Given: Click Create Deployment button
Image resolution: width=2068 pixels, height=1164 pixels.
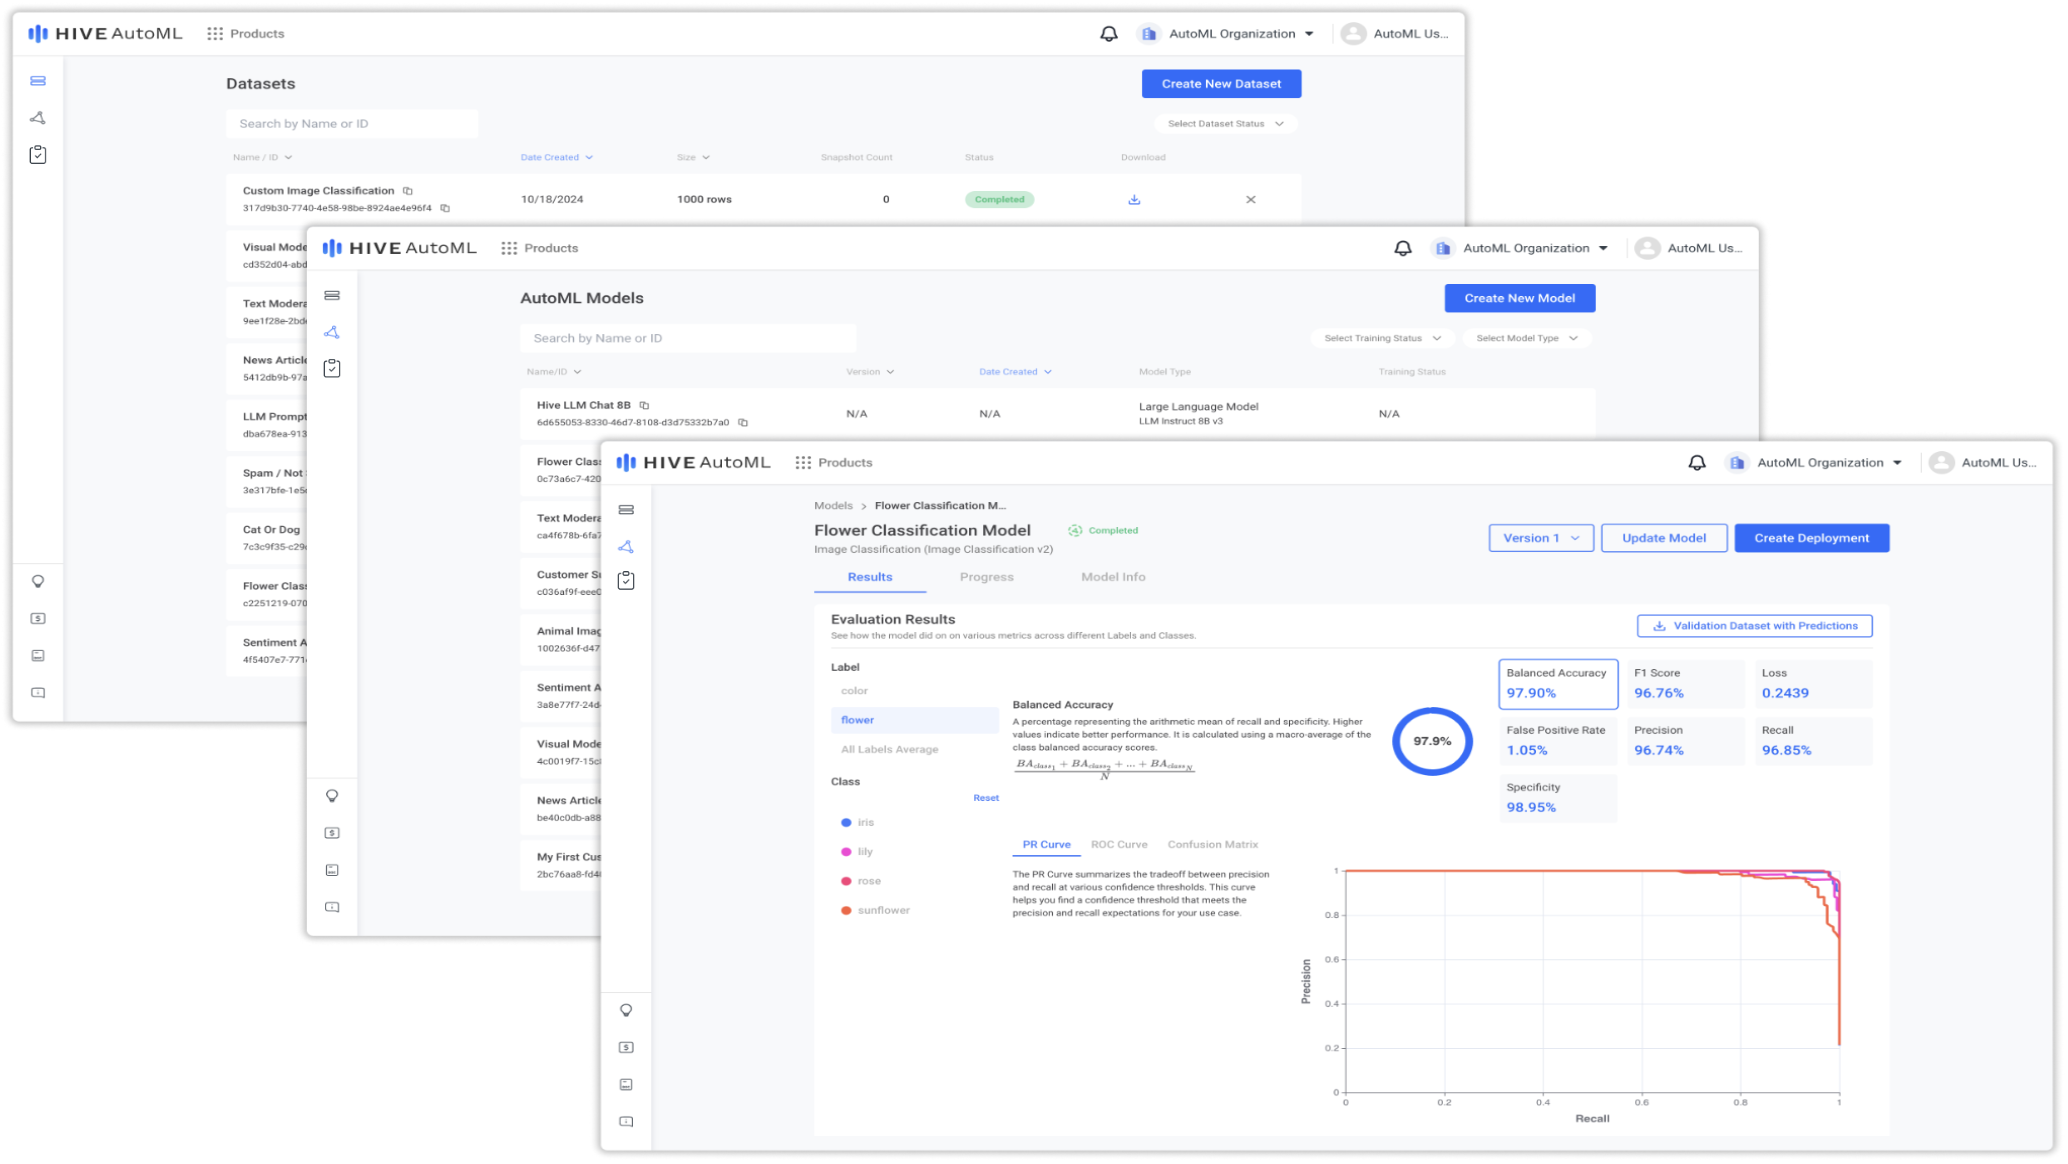Looking at the screenshot, I should coord(1811,538).
